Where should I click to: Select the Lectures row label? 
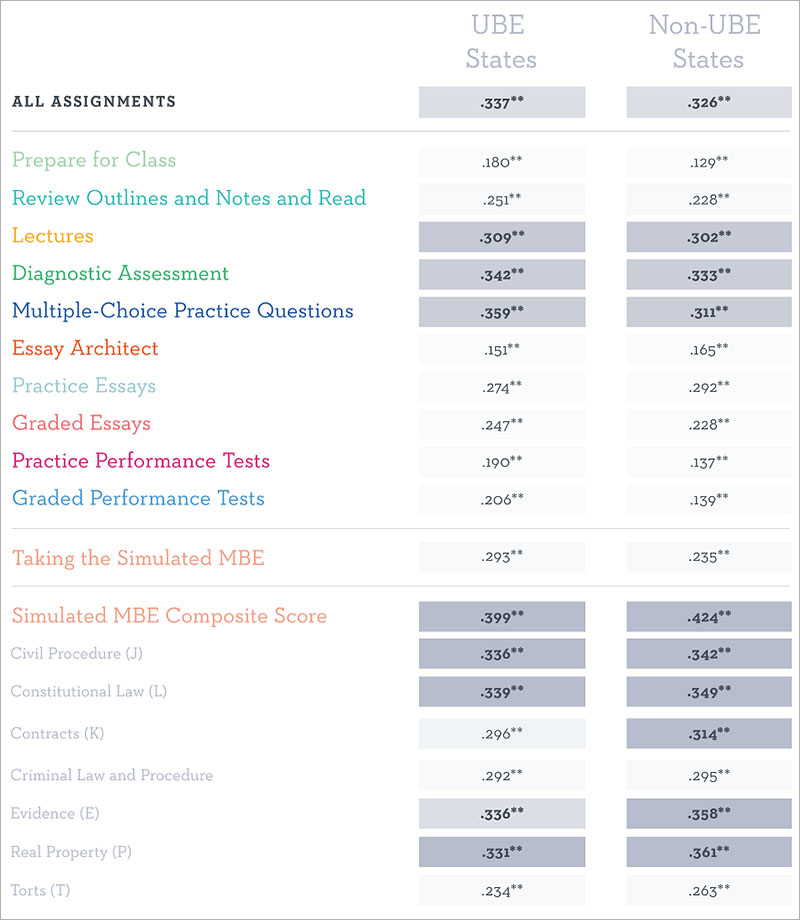coord(53,236)
